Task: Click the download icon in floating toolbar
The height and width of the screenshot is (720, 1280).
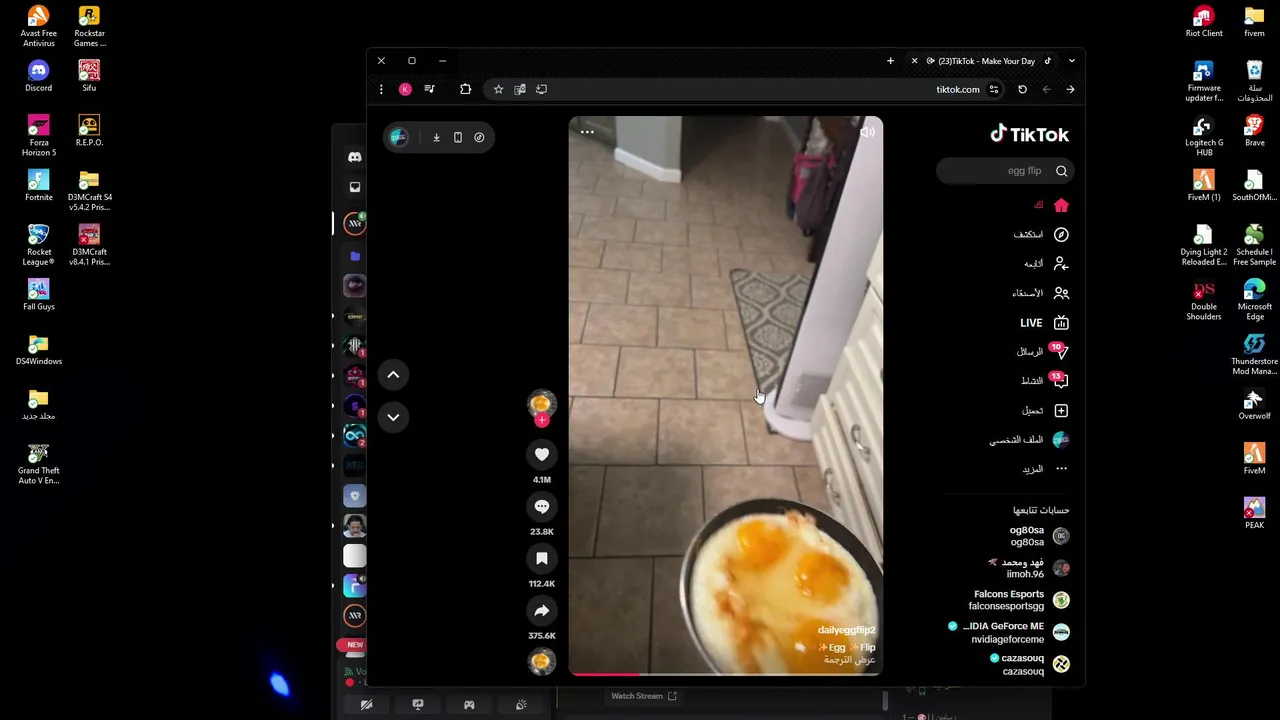Action: pyautogui.click(x=436, y=137)
